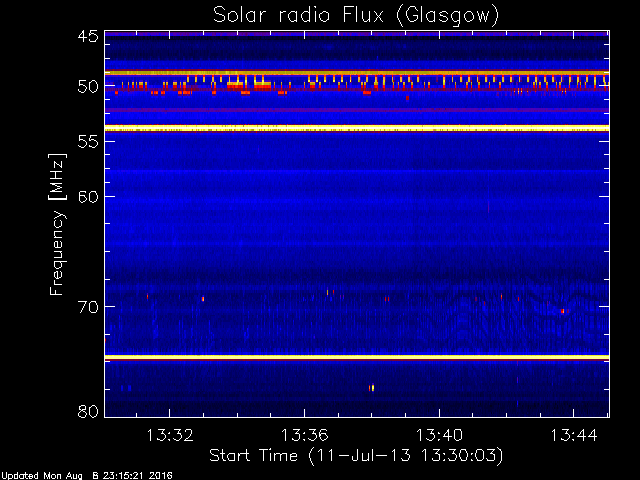The width and height of the screenshot is (640, 480).
Task: Click the time tick label "13:44"
Action: [574, 435]
